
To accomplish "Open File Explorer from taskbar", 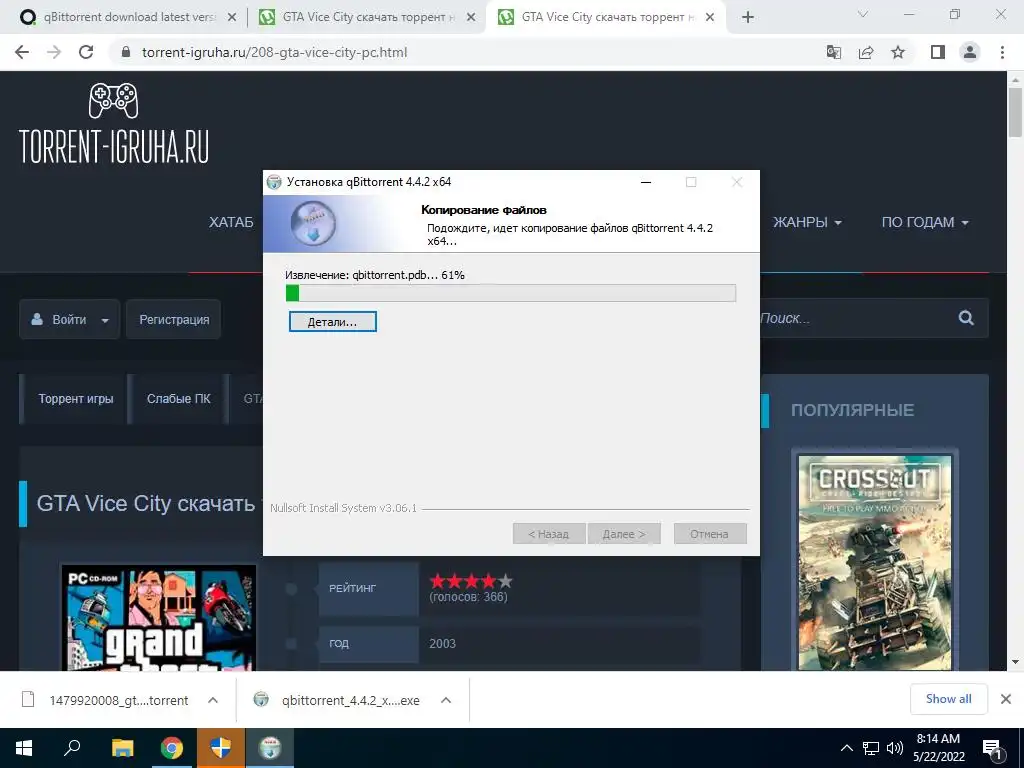I will (122, 748).
